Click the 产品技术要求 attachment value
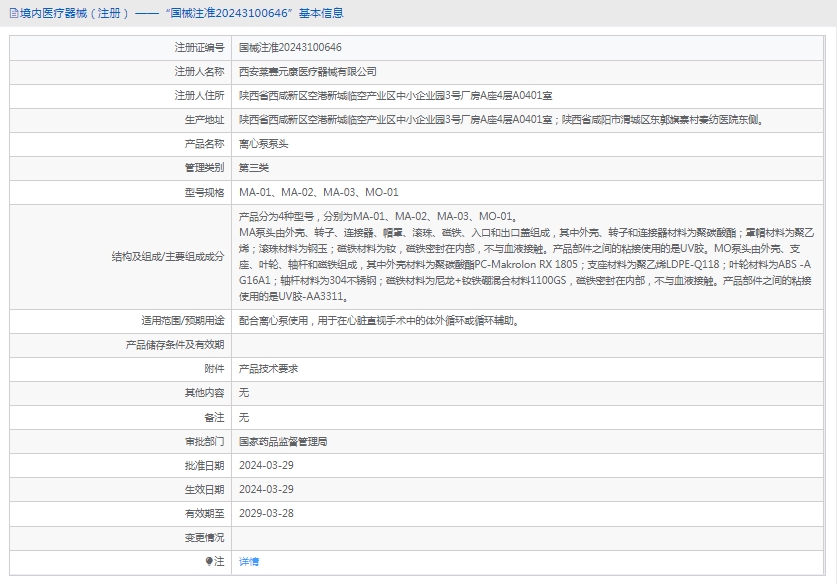The image size is (837, 584). [x=268, y=369]
